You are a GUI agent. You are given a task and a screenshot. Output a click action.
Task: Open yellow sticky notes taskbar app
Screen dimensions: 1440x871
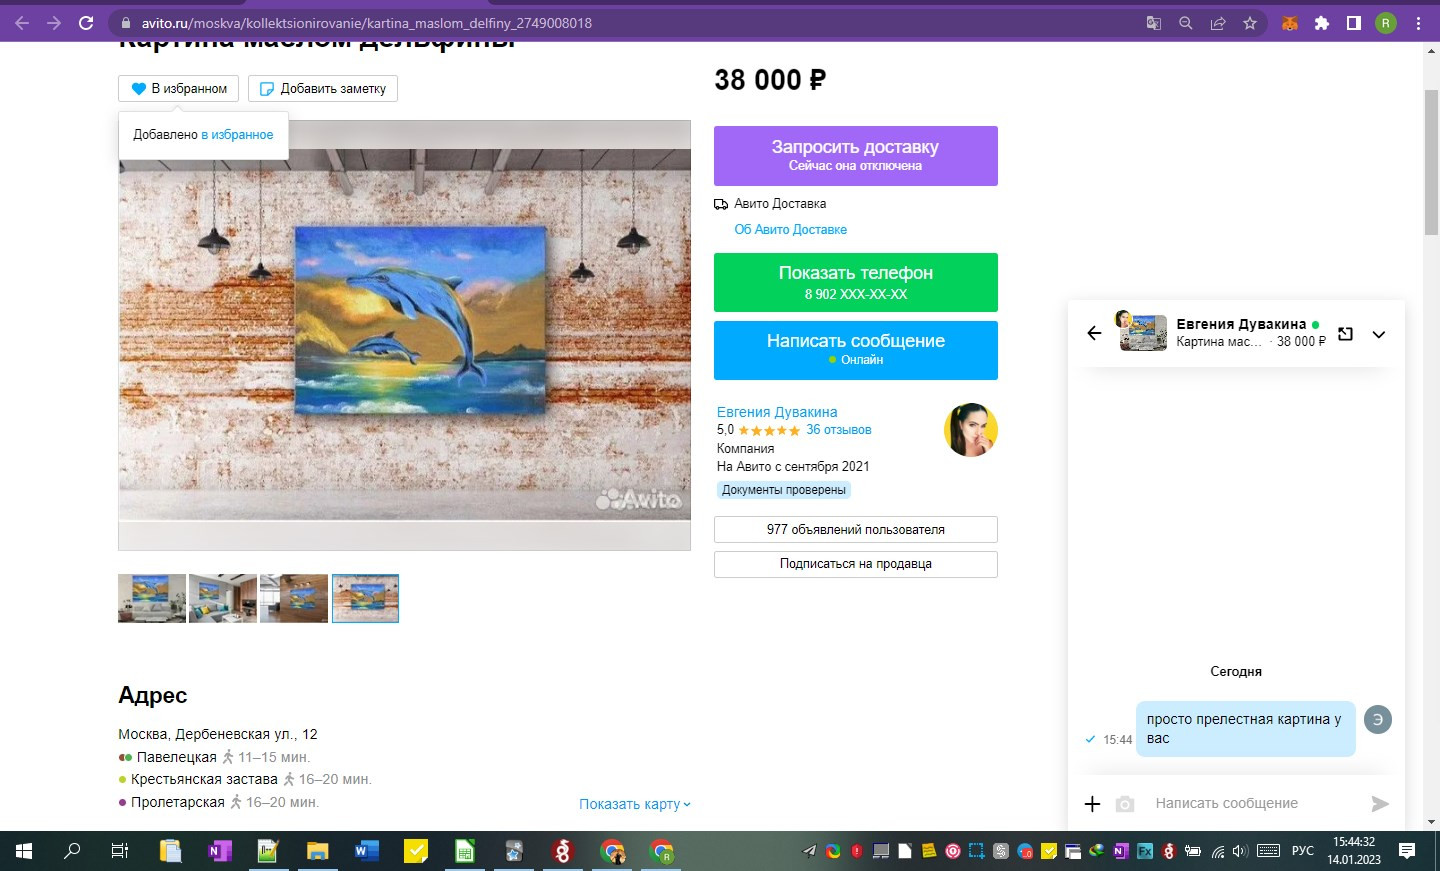(x=415, y=851)
